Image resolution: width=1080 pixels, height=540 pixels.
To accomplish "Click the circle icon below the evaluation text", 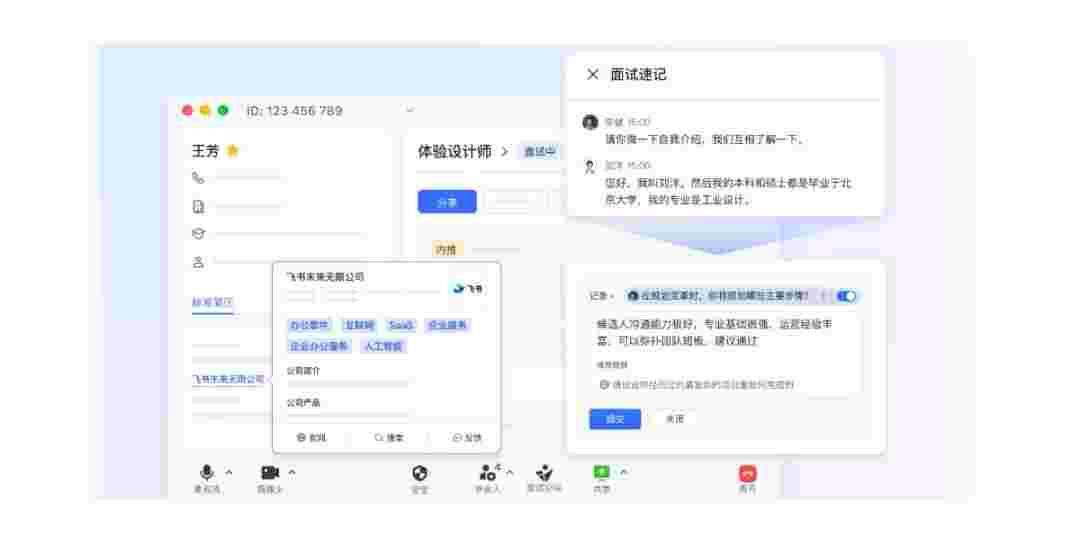I will point(604,384).
